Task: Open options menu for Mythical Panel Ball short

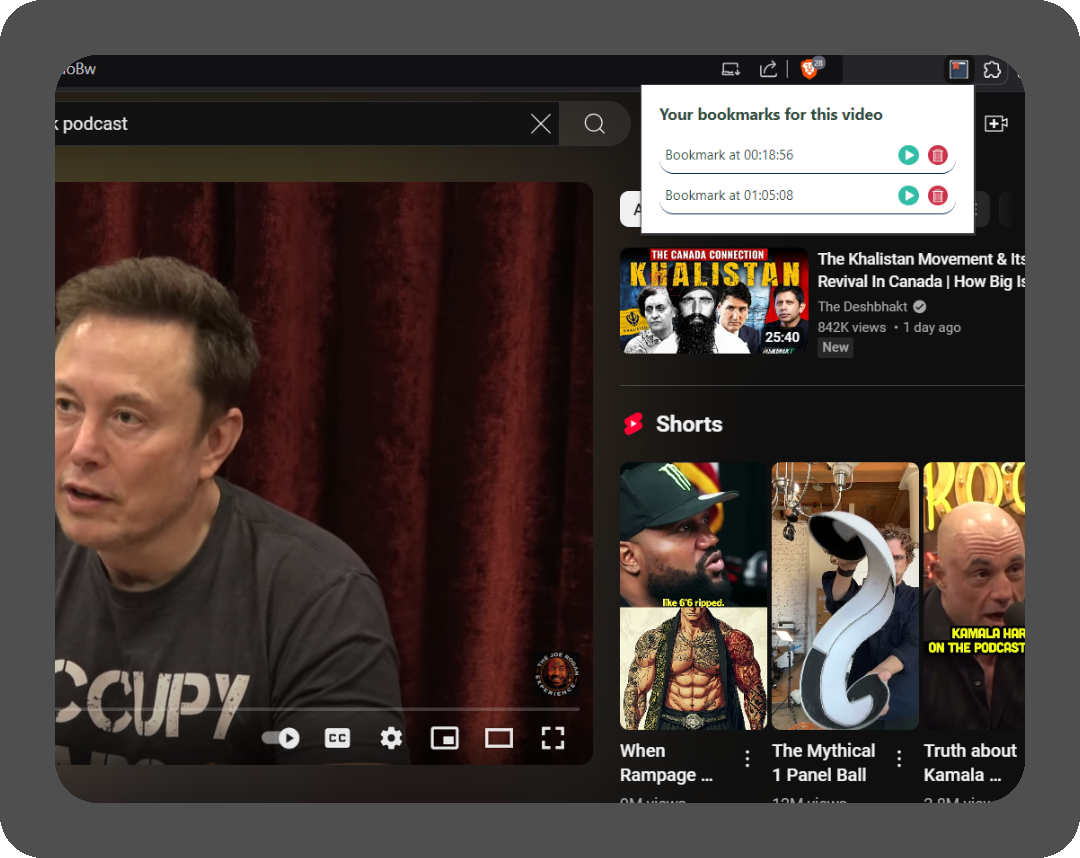Action: (899, 759)
